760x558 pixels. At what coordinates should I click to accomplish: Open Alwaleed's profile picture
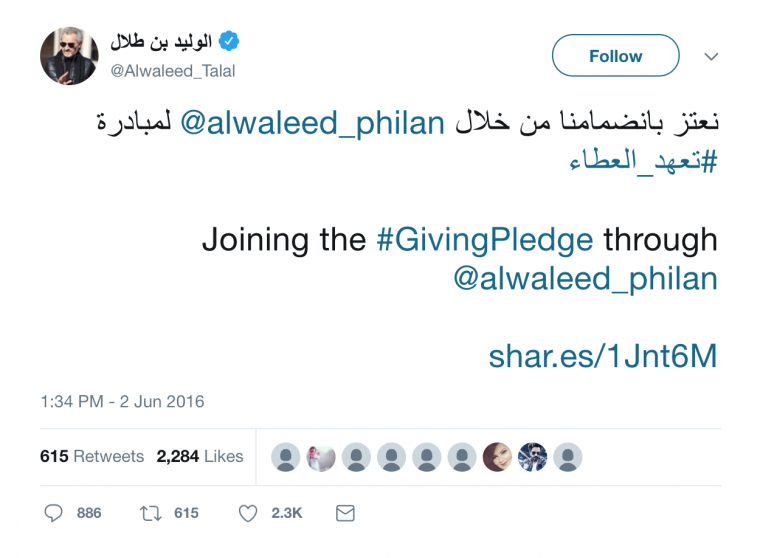(69, 56)
